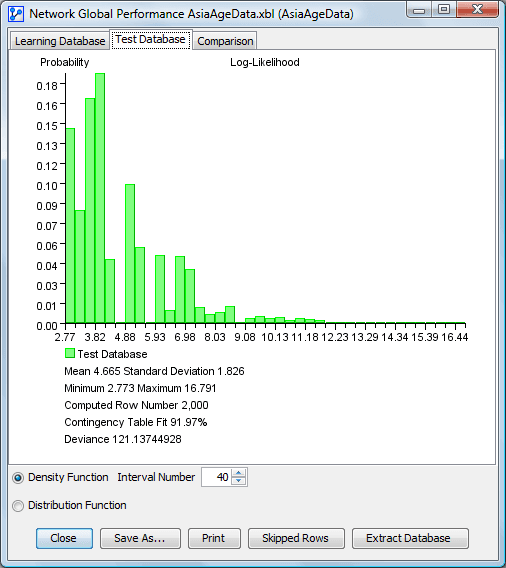Click the Save As... button

click(140, 538)
